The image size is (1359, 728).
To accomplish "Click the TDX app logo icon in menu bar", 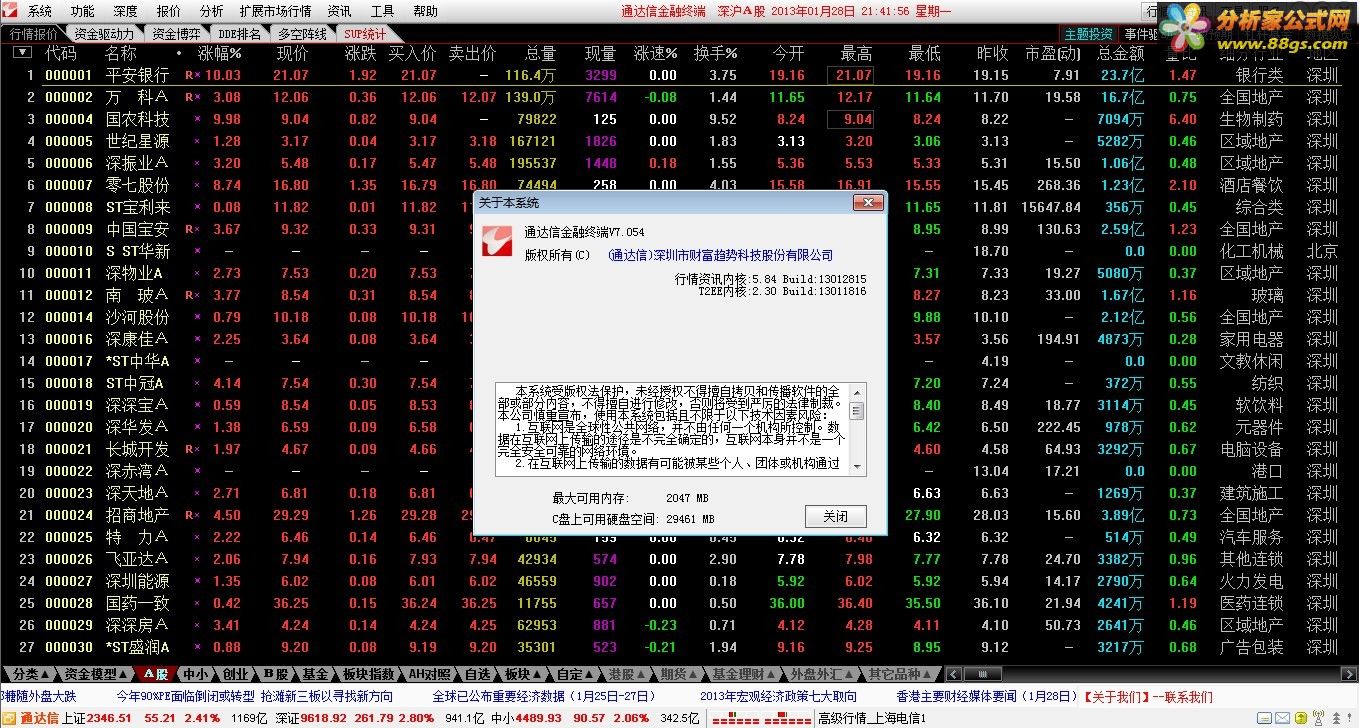I will click(x=12, y=11).
